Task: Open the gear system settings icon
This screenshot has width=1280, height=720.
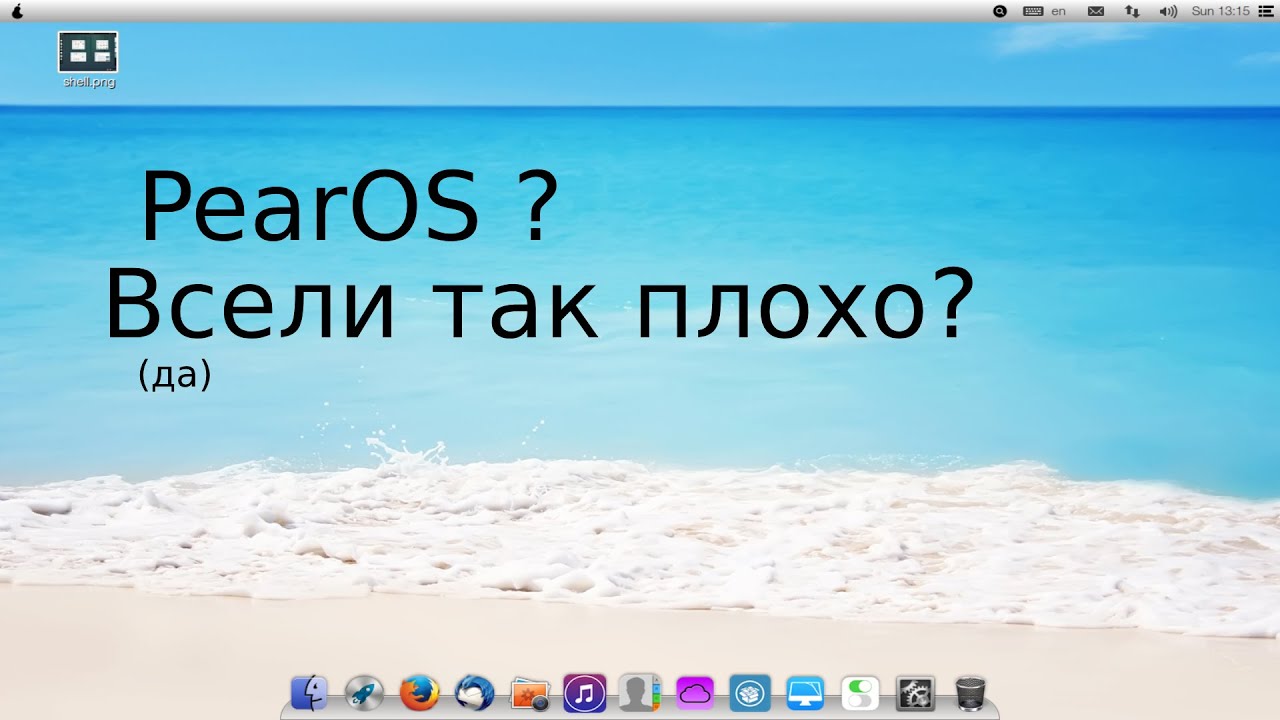Action: [915, 692]
